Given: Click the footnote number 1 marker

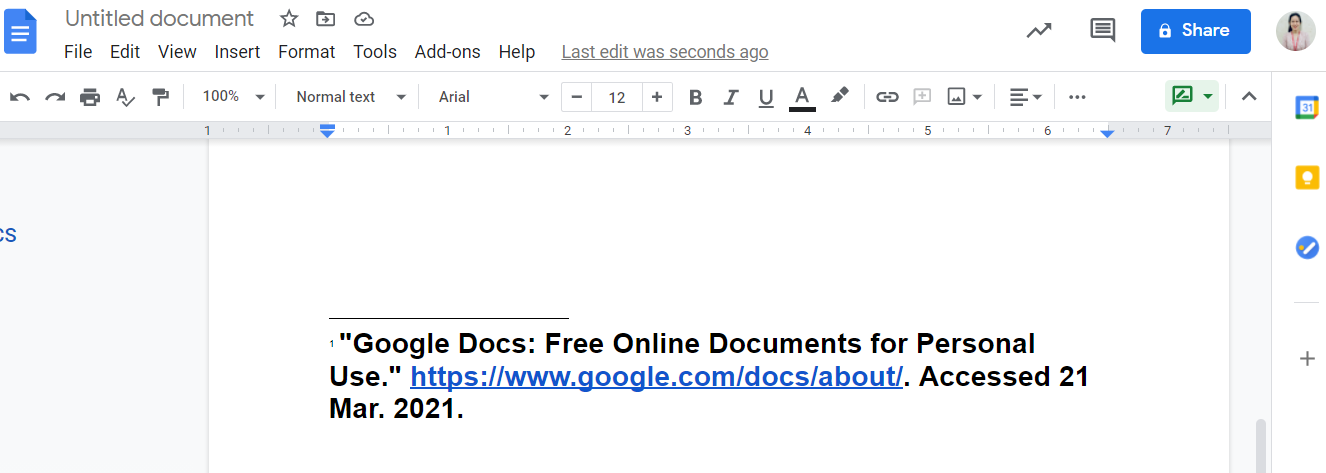Looking at the screenshot, I should coord(332,344).
